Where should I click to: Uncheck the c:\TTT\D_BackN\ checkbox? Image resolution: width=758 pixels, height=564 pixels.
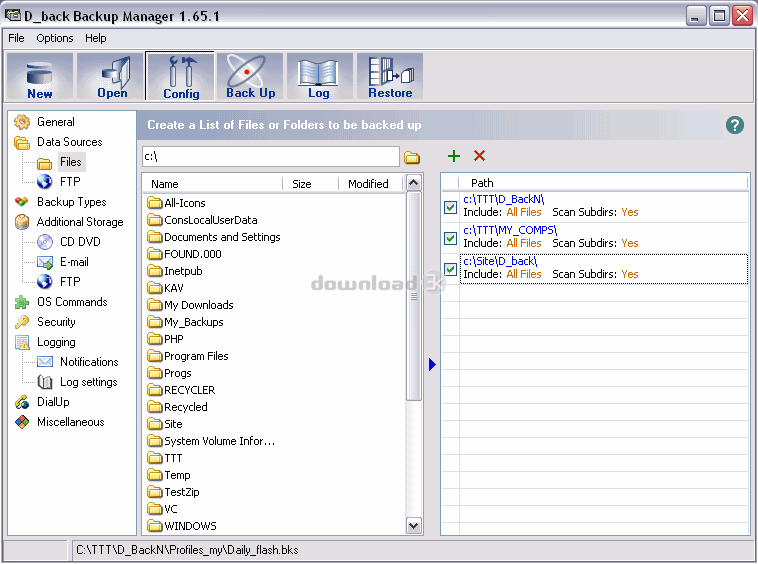pyautogui.click(x=451, y=207)
